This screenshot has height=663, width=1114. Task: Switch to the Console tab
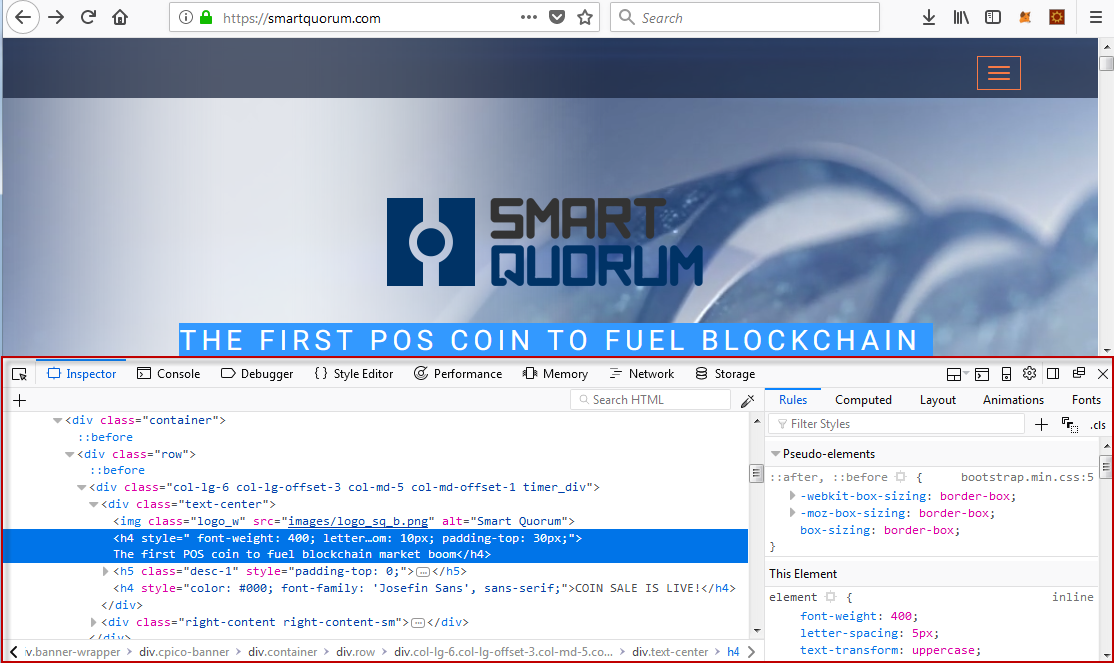pos(168,374)
